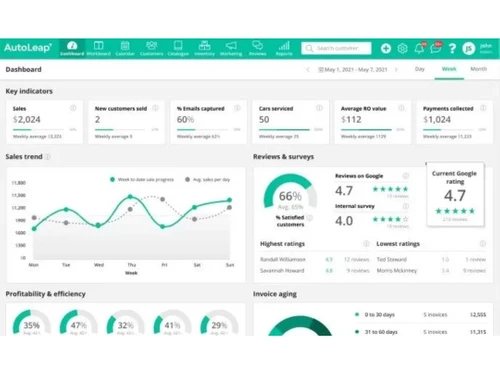Toggle Week to date sale progress legend
This screenshot has width=500, height=375.
pyautogui.click(x=142, y=179)
